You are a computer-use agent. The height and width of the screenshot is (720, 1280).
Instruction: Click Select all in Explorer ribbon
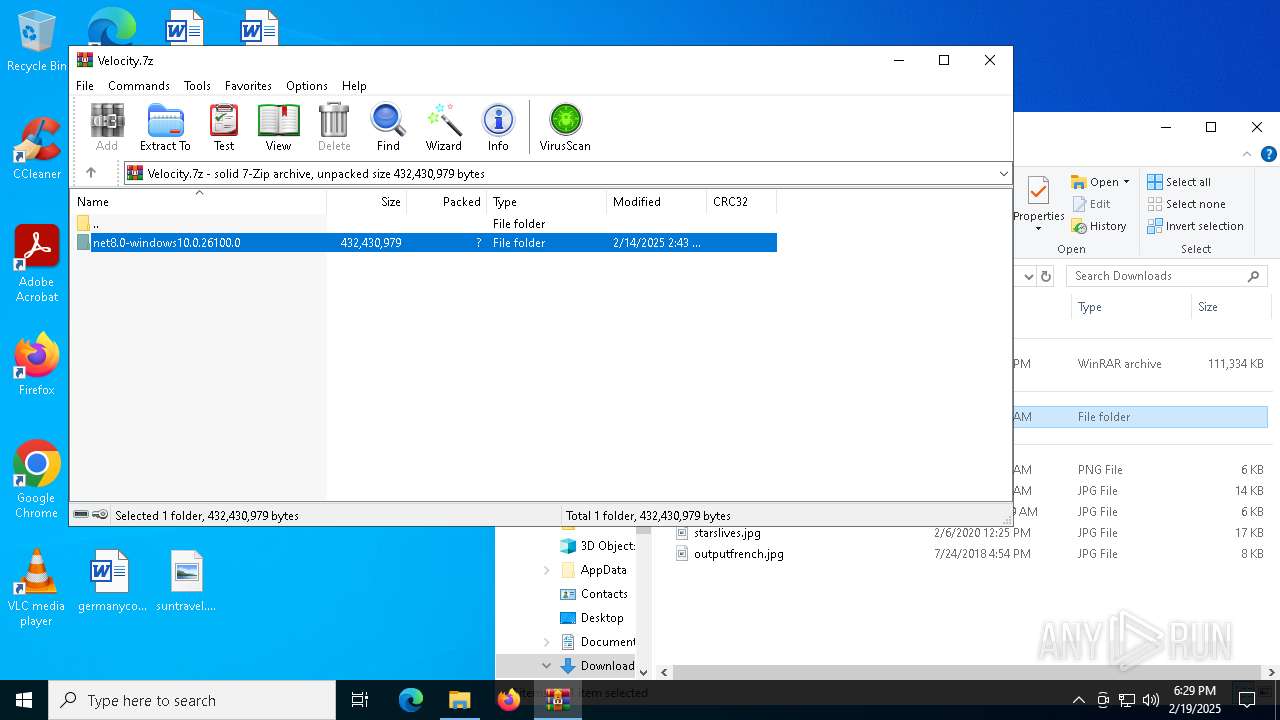click(1179, 182)
